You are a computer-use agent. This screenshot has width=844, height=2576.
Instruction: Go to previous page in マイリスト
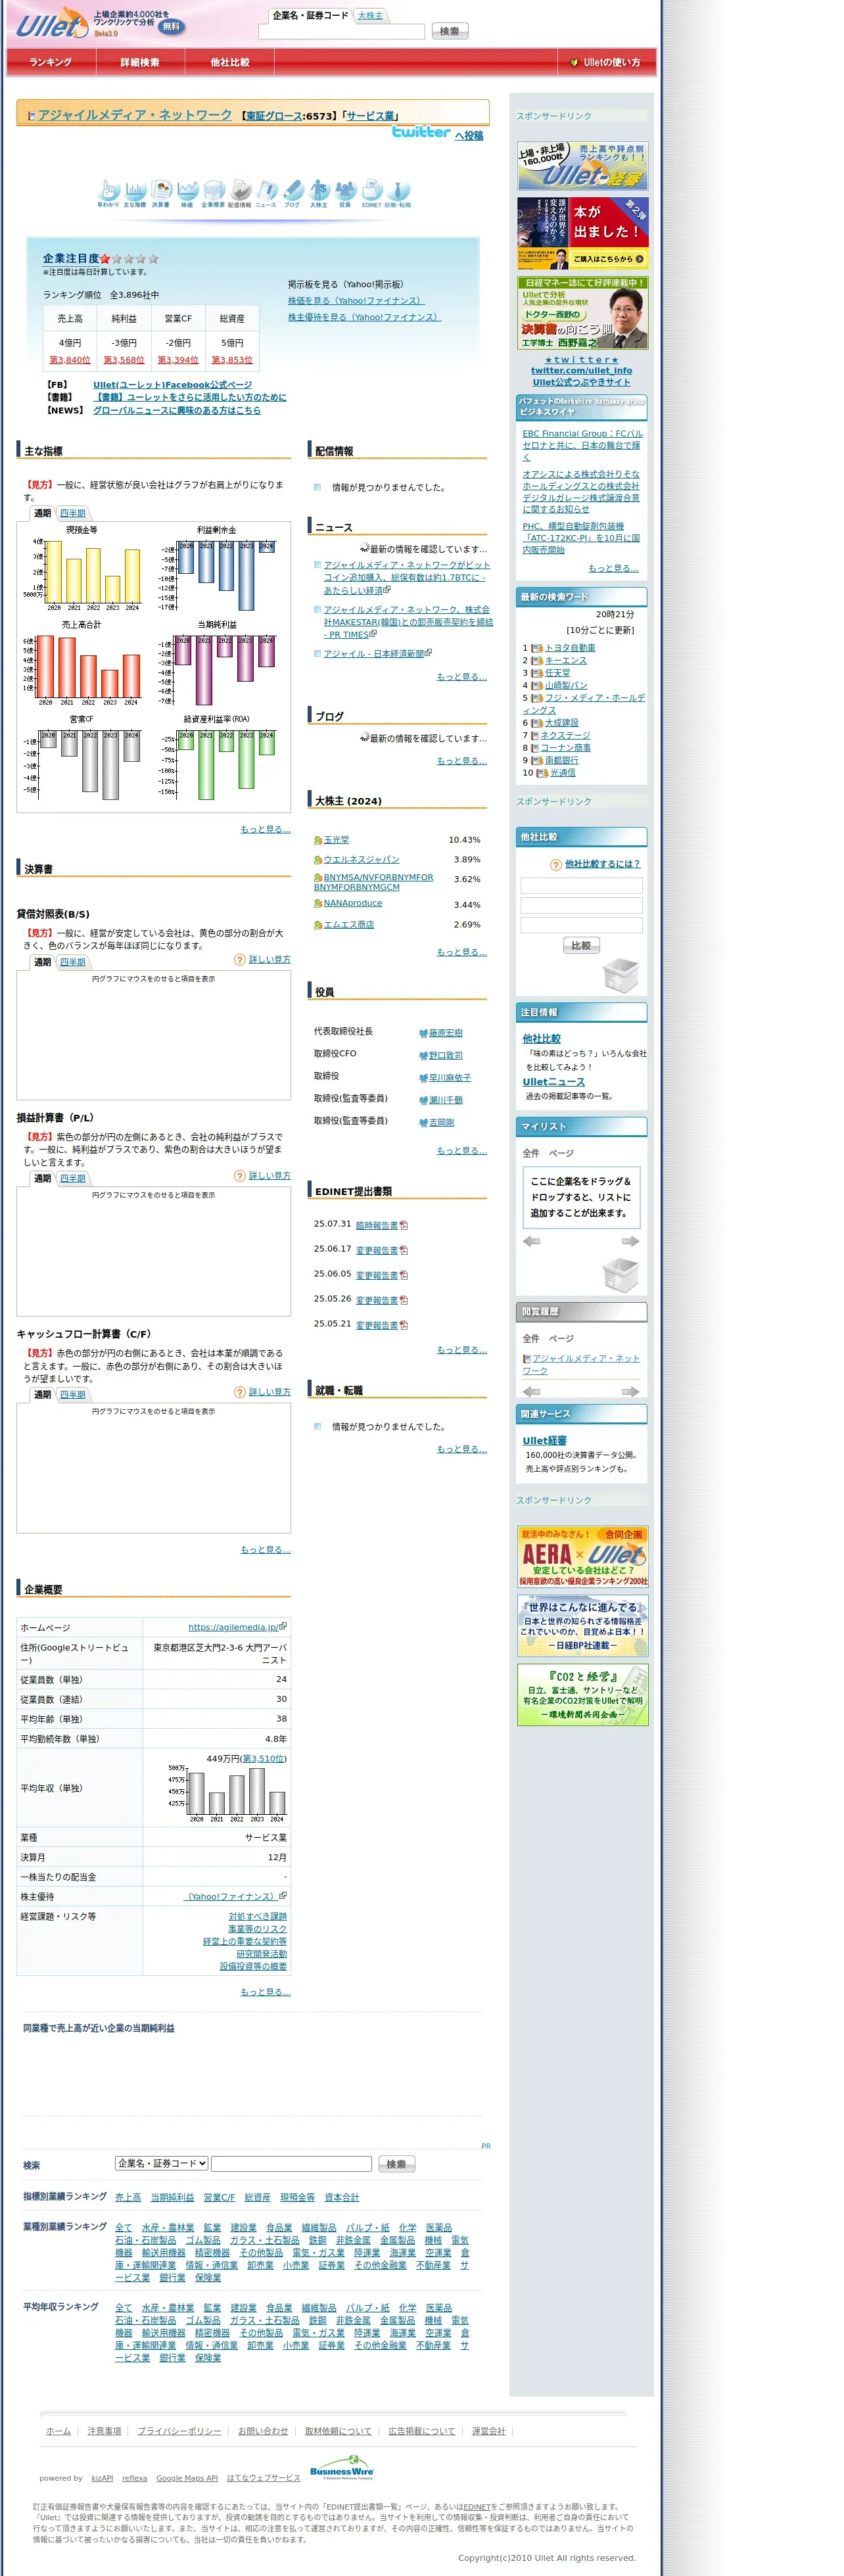[531, 1241]
